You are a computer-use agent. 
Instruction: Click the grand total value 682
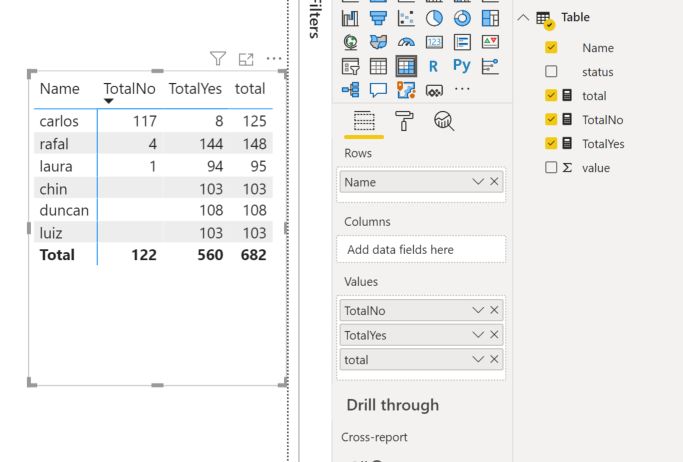click(x=254, y=255)
